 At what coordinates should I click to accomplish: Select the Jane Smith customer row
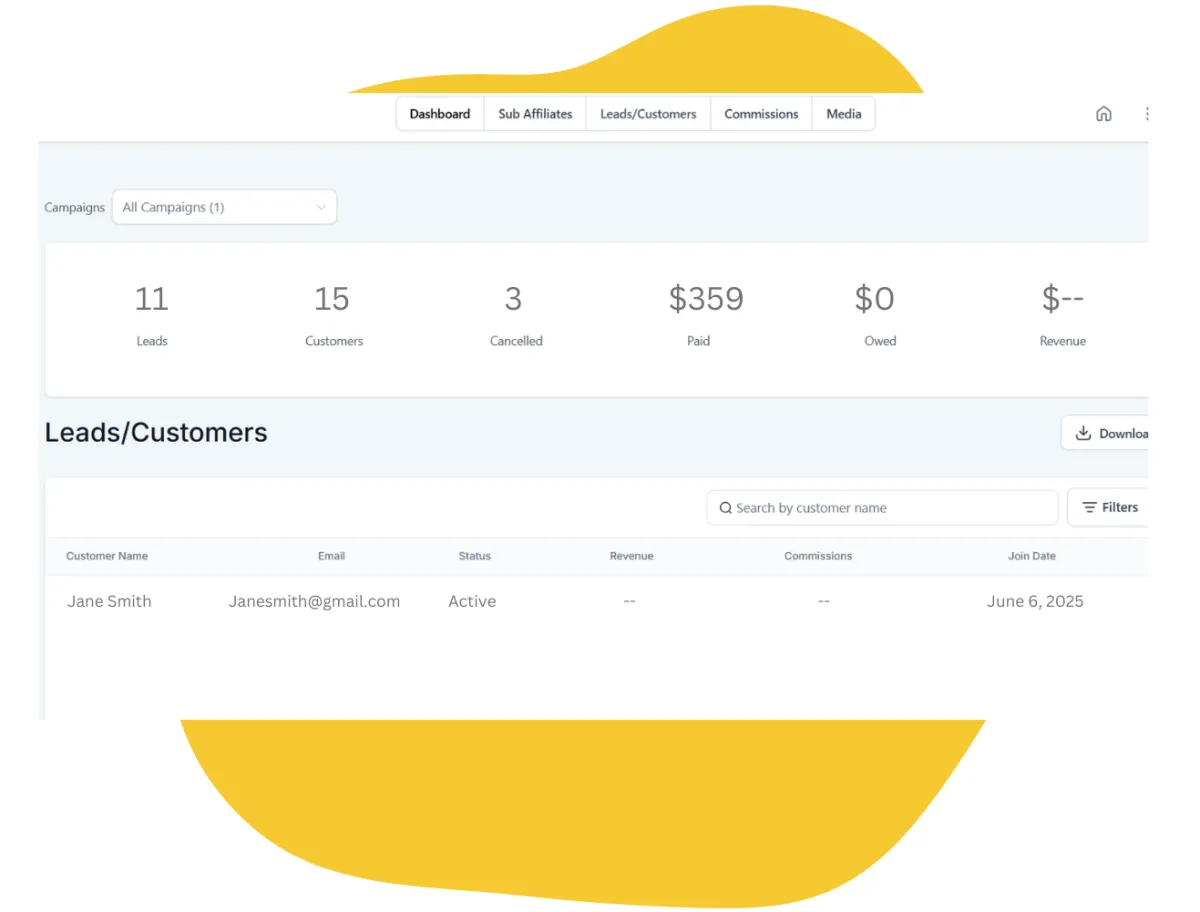[x=109, y=601]
